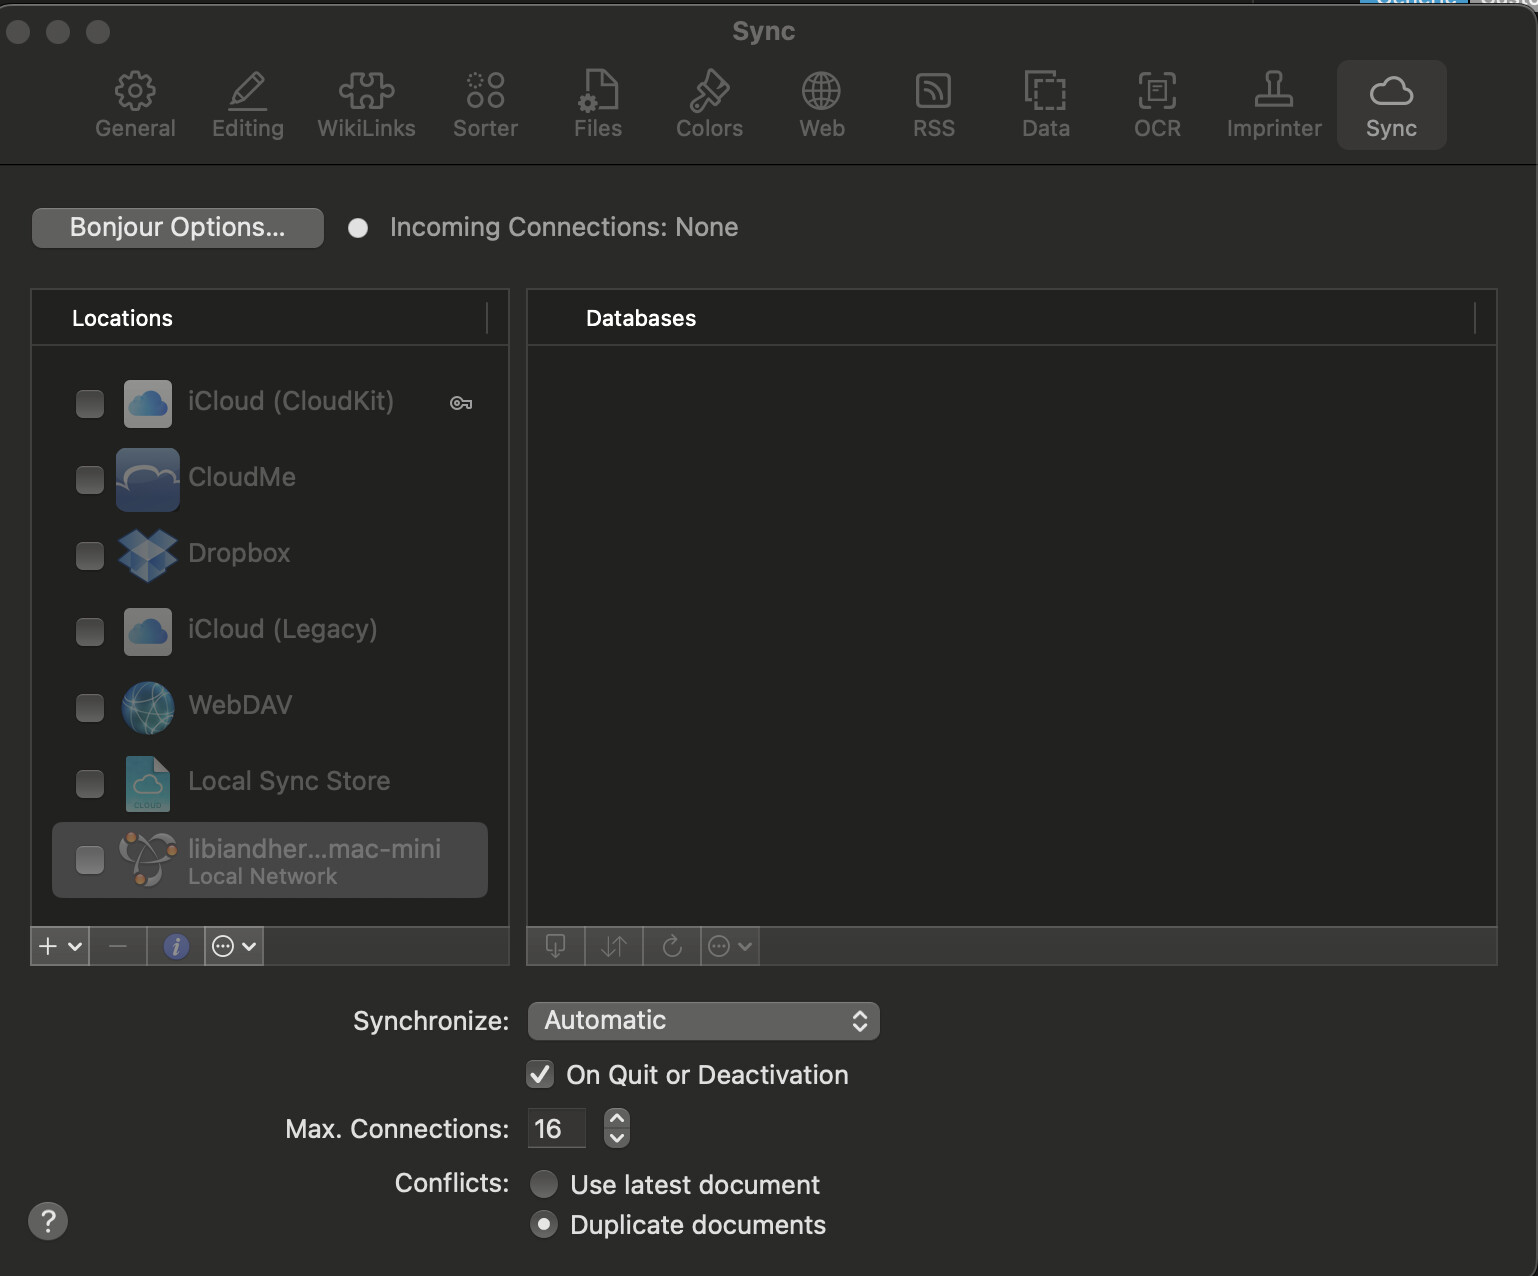This screenshot has height=1276, width=1538.
Task: Open the Imprinter preferences tab
Action: coord(1274,105)
